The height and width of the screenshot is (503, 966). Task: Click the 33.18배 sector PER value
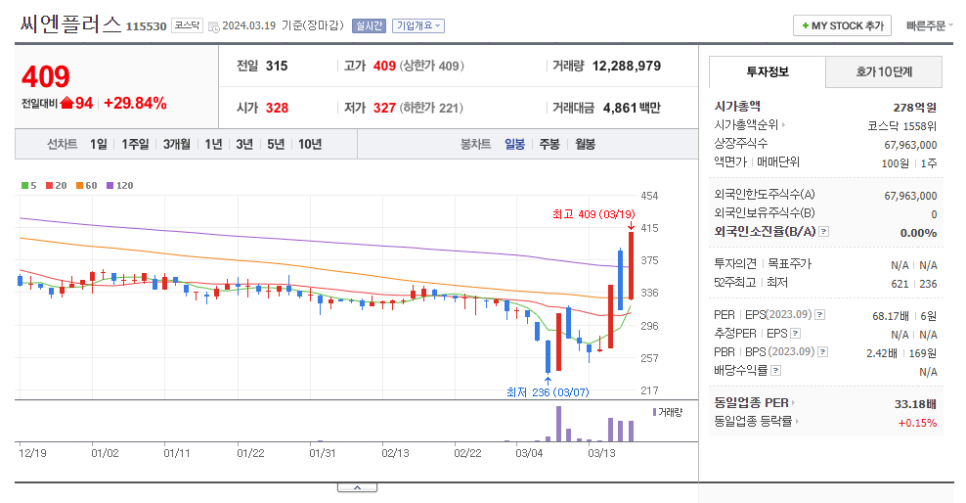[915, 404]
